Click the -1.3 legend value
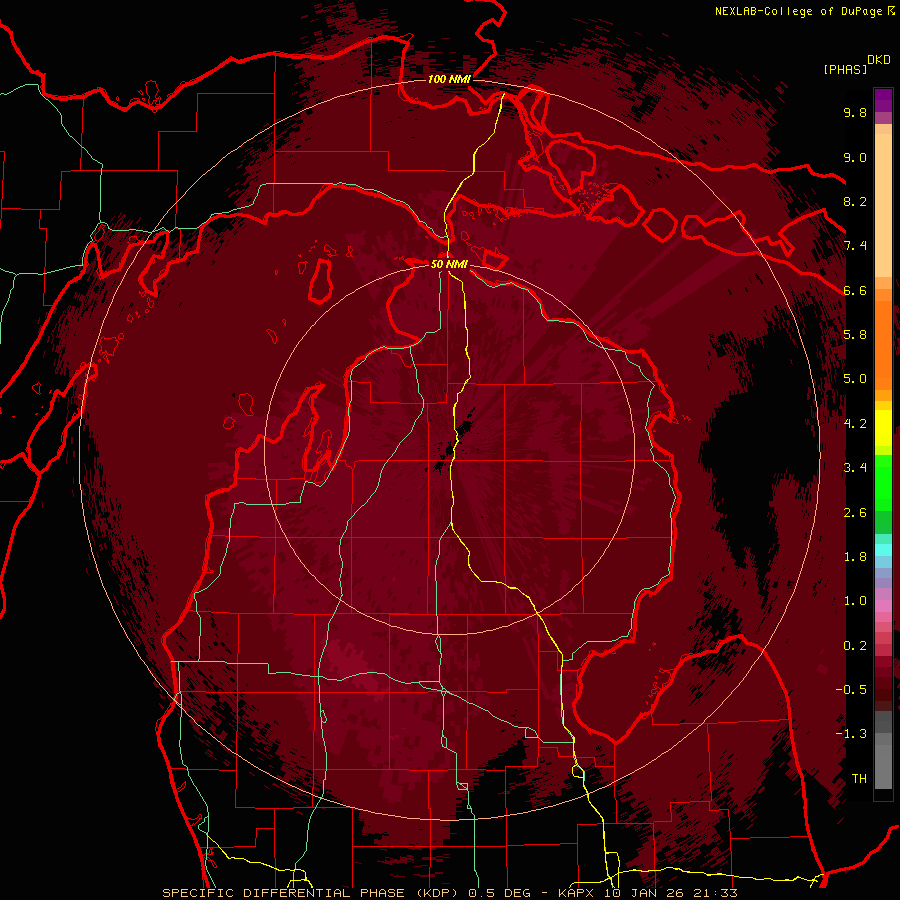900x900 pixels. (851, 734)
